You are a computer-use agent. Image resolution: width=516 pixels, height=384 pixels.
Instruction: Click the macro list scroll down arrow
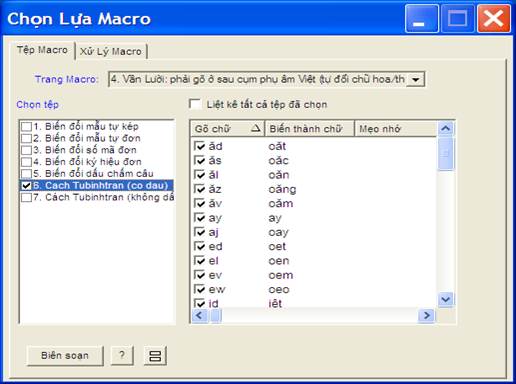tap(446, 299)
